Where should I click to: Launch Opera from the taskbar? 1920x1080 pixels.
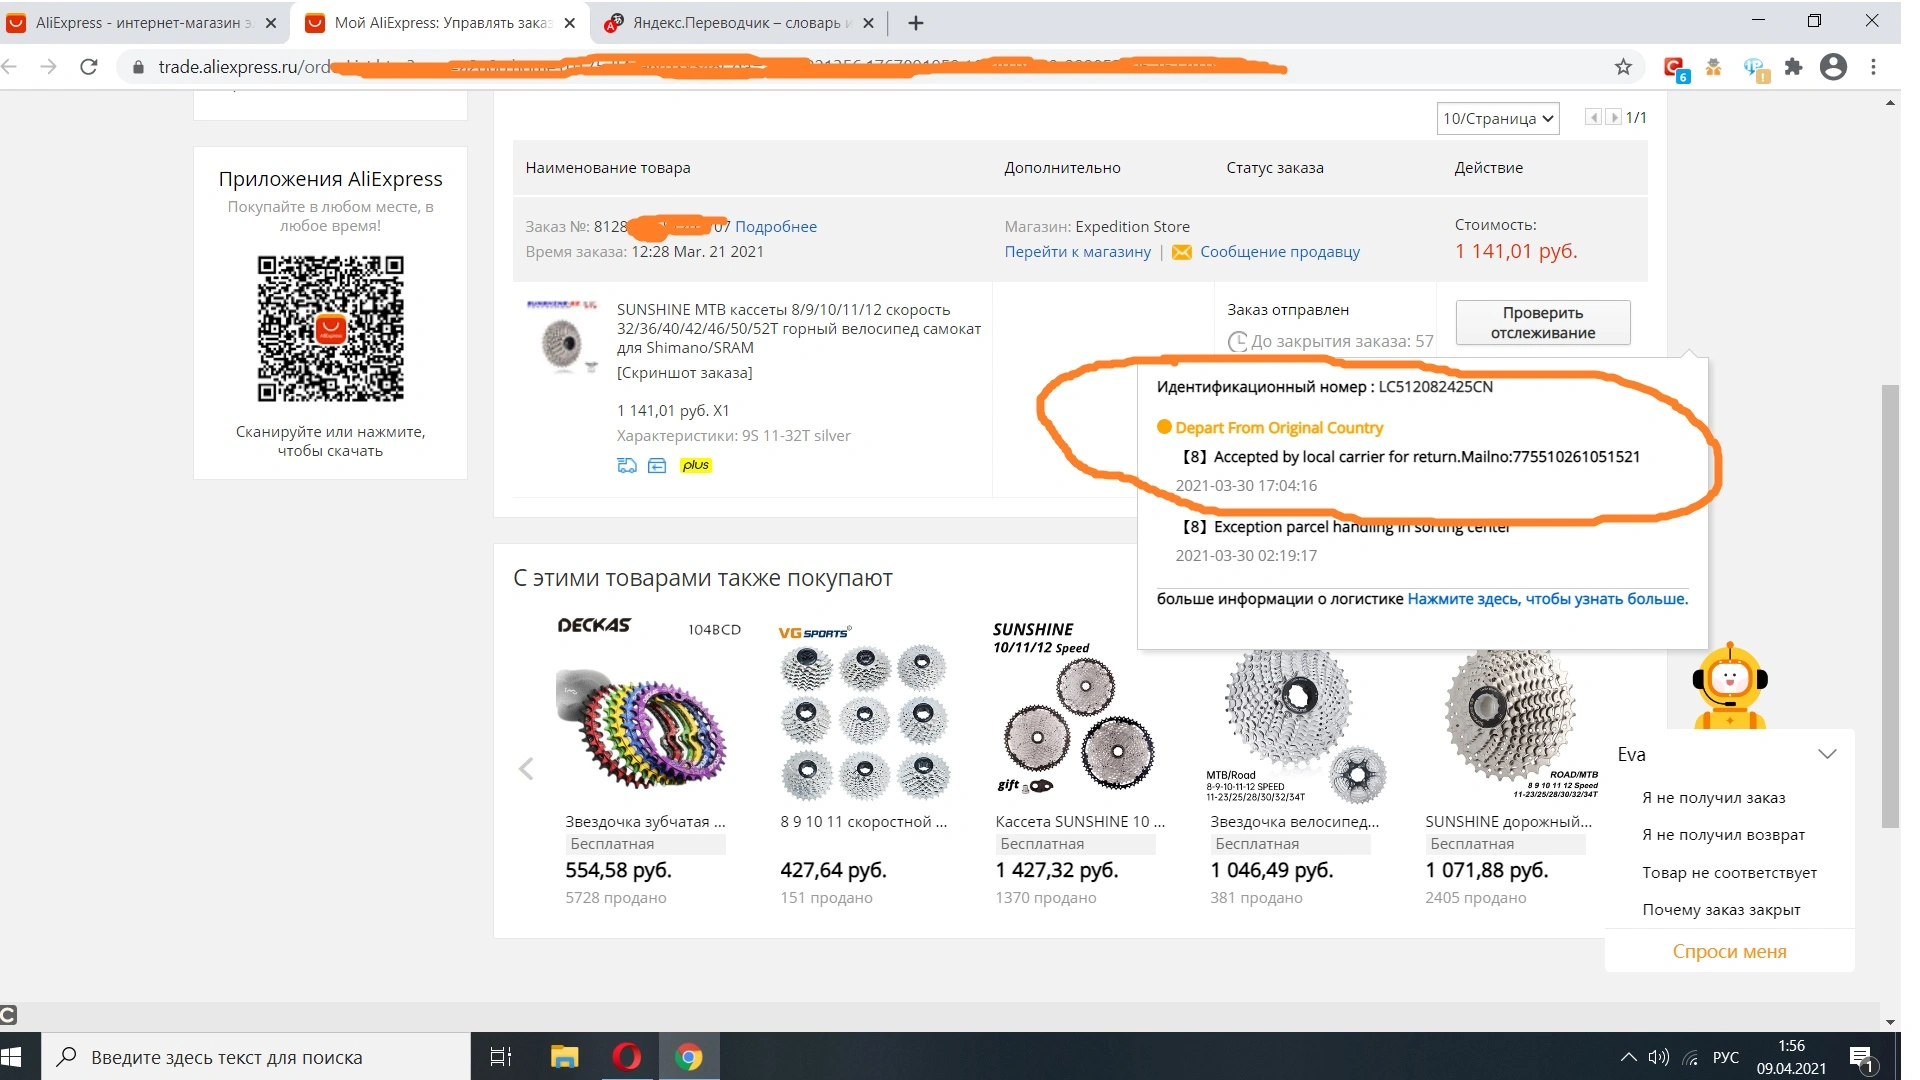pyautogui.click(x=627, y=1057)
